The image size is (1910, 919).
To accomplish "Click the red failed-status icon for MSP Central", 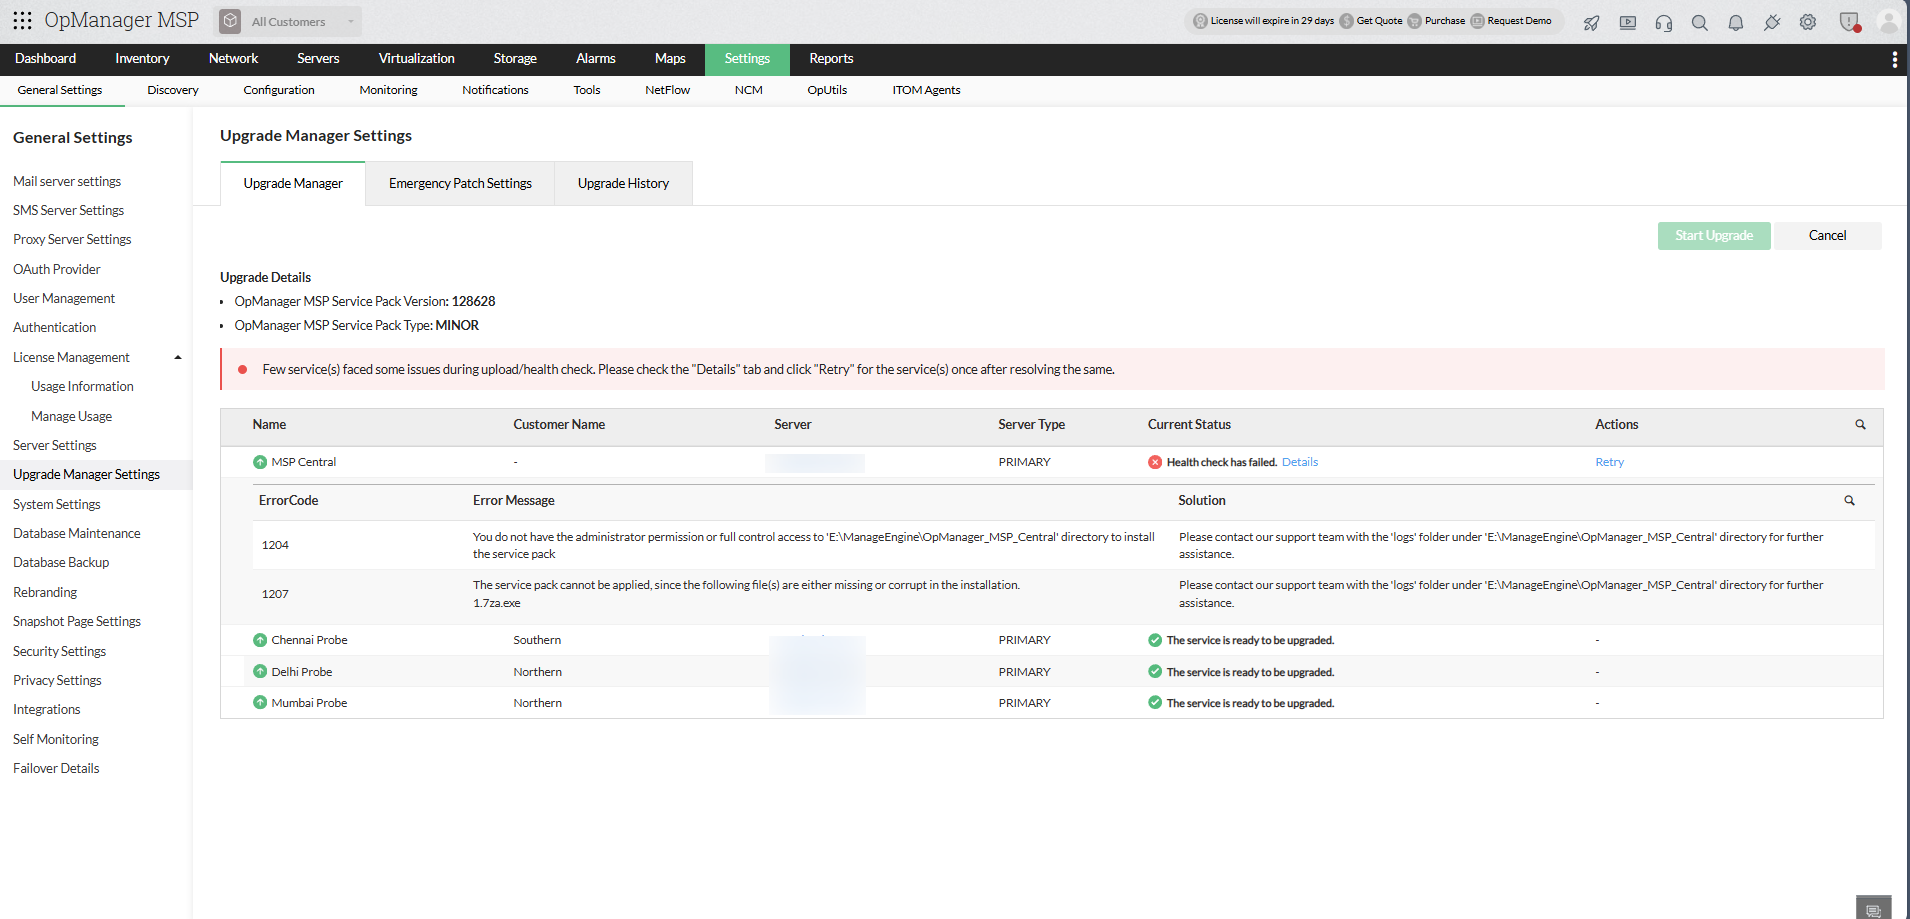I will (x=1155, y=462).
